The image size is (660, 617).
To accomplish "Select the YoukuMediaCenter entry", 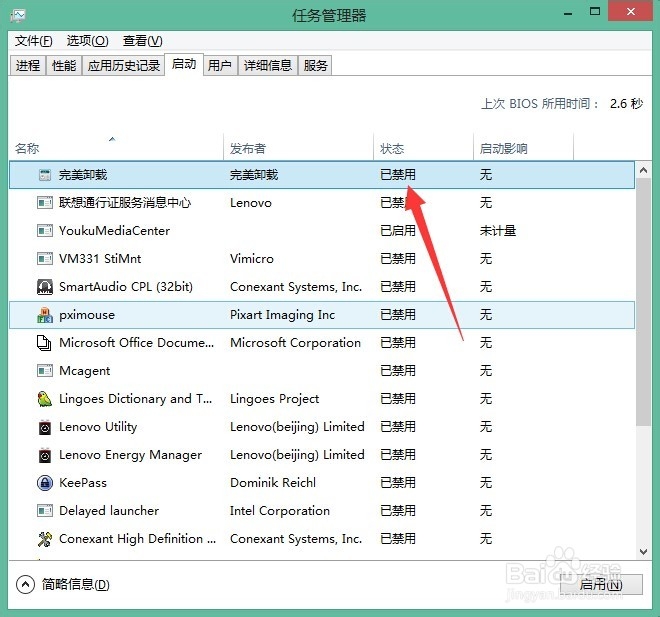I will (x=114, y=231).
